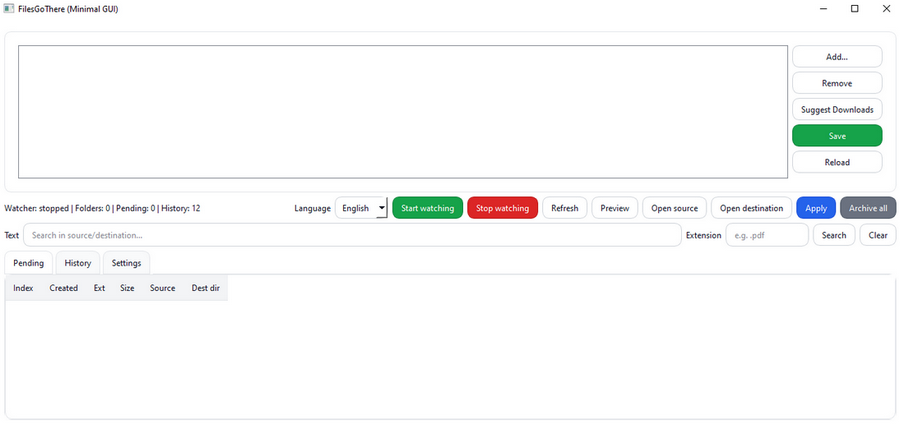Image resolution: width=900 pixels, height=425 pixels.
Task: Switch to the History tab
Action: [x=77, y=263]
